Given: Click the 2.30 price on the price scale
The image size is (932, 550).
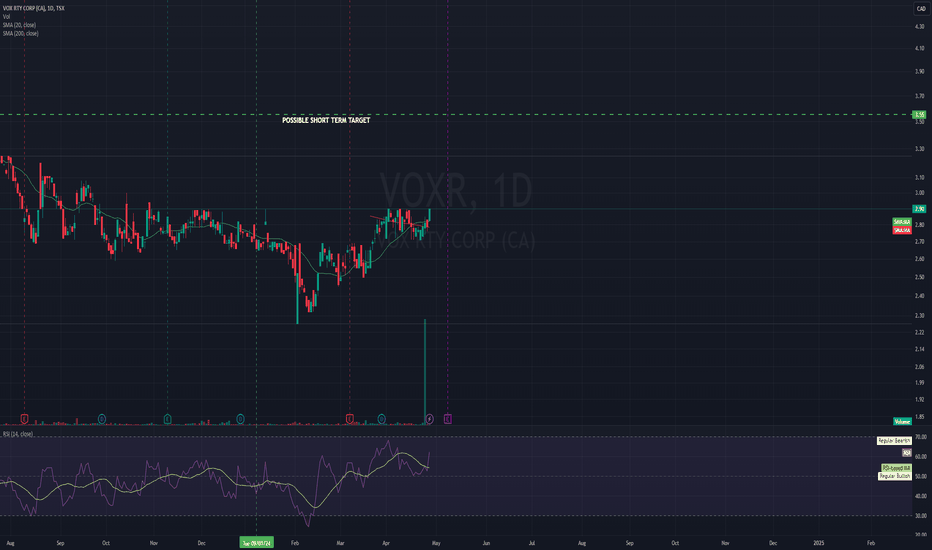Looking at the screenshot, I should point(920,316).
